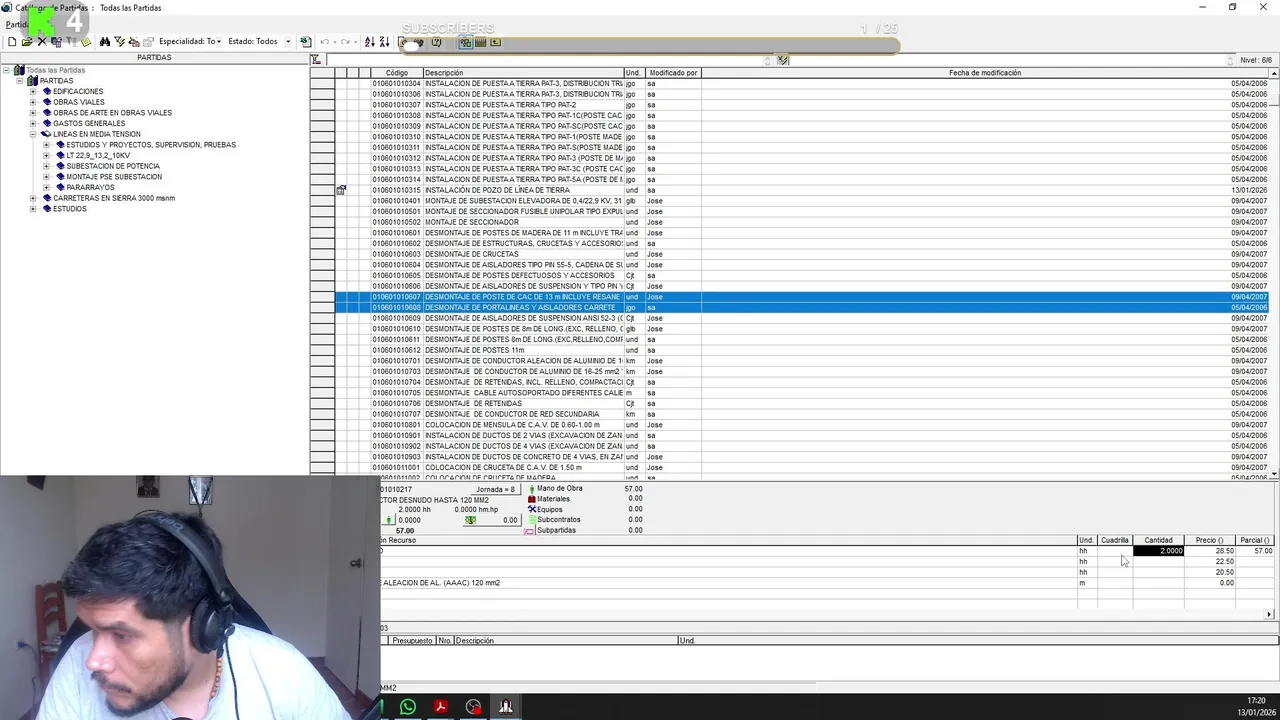1280x720 pixels.
Task: Click the filter with checkmark toolbar icon
Action: pos(119,42)
